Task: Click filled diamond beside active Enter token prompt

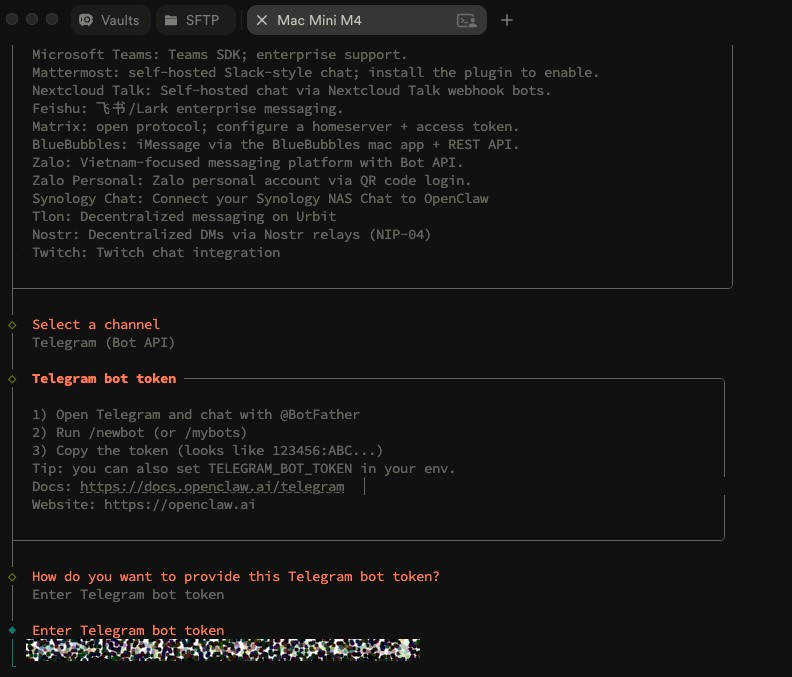Action: point(12,631)
